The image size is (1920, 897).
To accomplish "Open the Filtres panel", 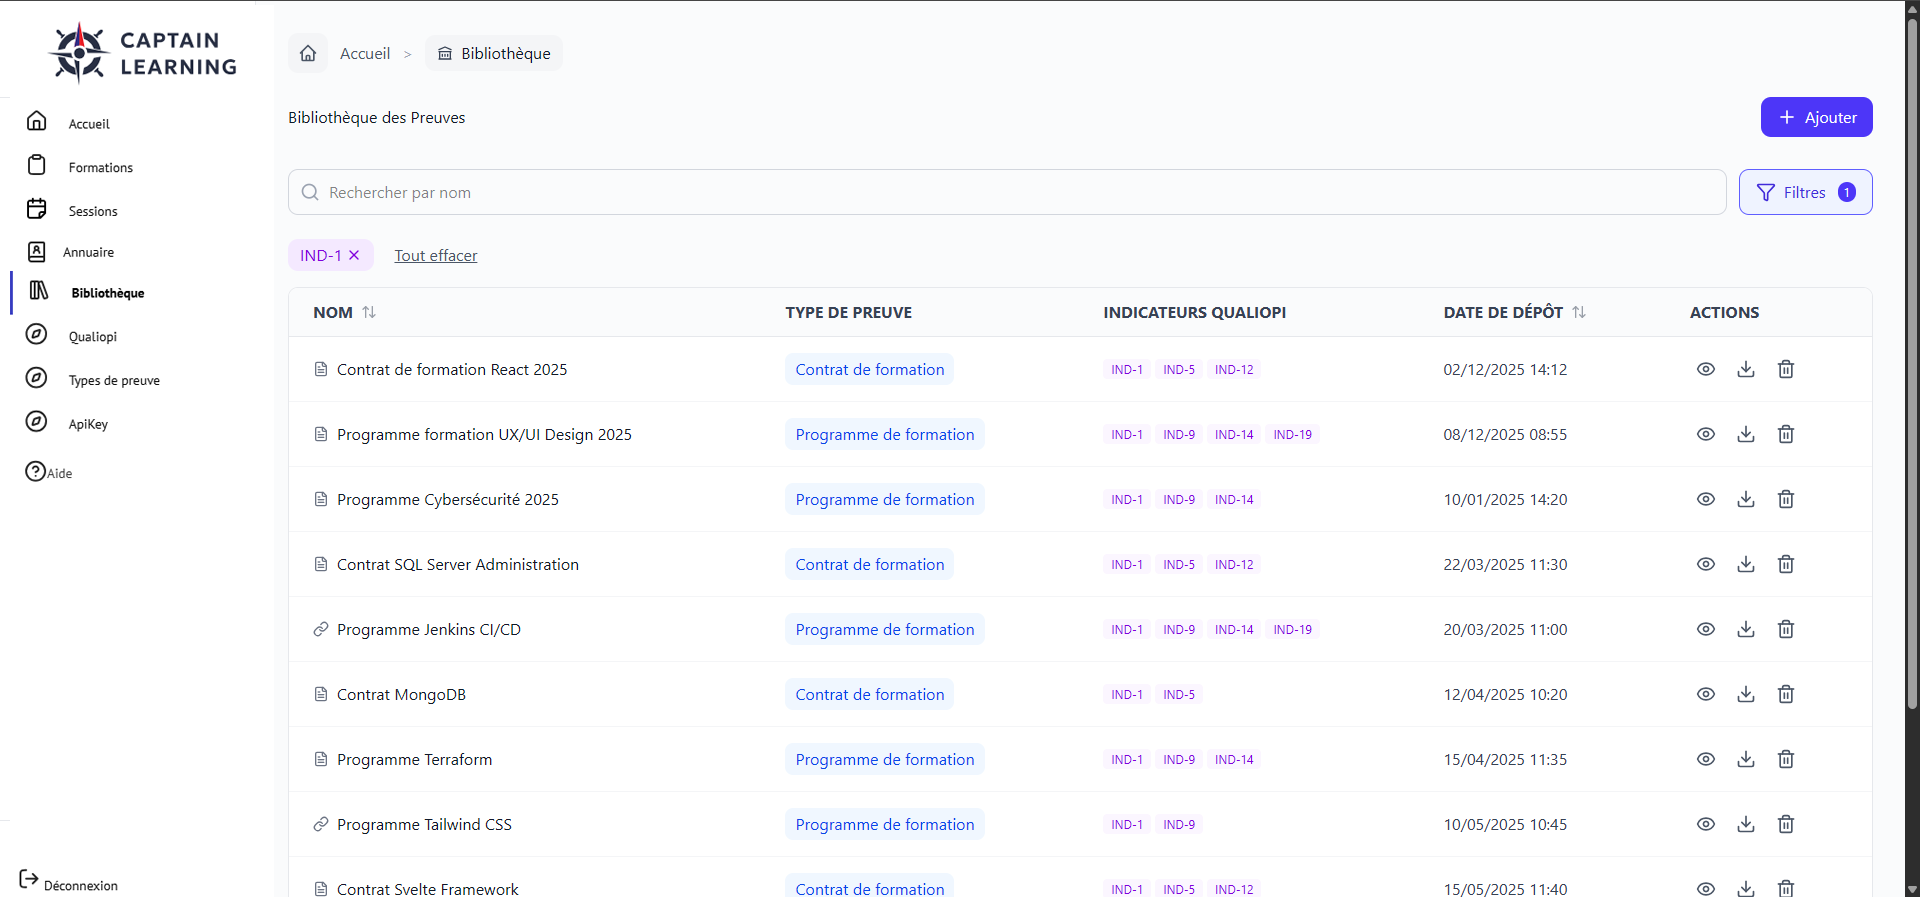I will click(x=1805, y=192).
